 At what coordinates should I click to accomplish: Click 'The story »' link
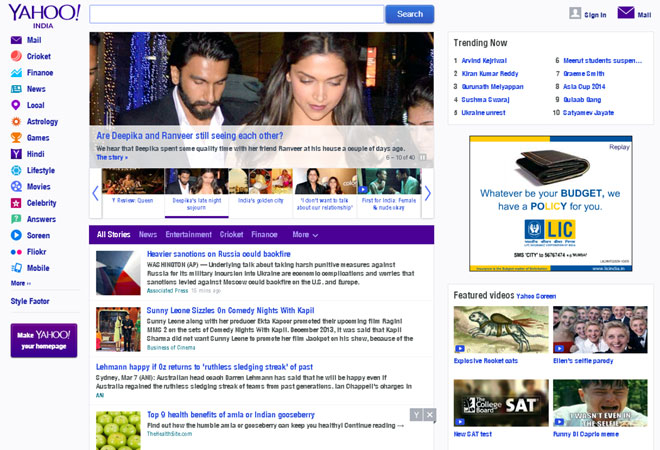pyautogui.click(x=112, y=157)
